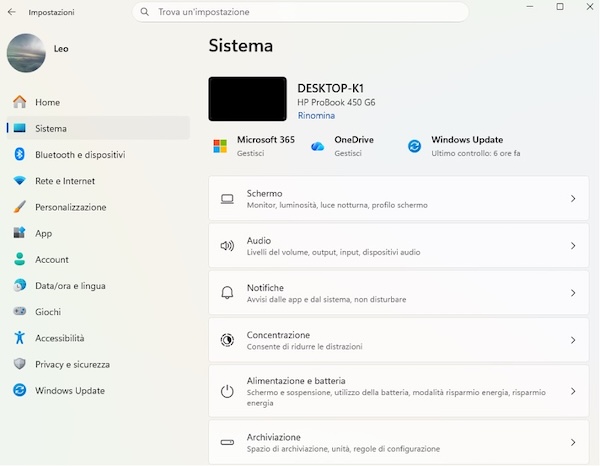The height and width of the screenshot is (466, 600).
Task: Click Monitor, luminosità, luce notturna description
Action: [x=337, y=205]
